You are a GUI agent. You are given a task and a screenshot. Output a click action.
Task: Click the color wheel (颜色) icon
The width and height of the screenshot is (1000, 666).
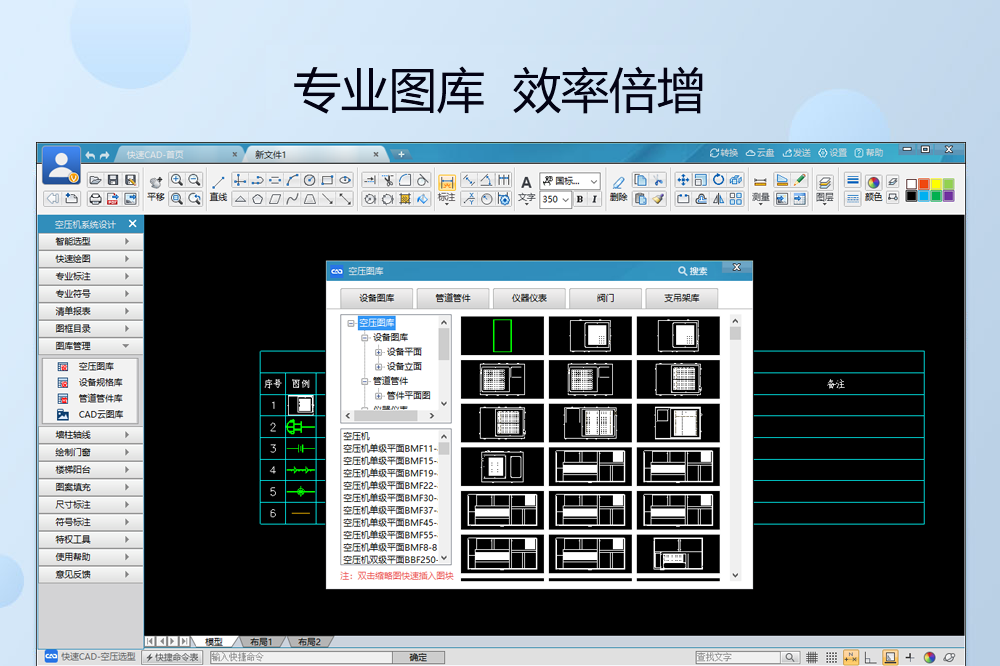click(x=873, y=182)
